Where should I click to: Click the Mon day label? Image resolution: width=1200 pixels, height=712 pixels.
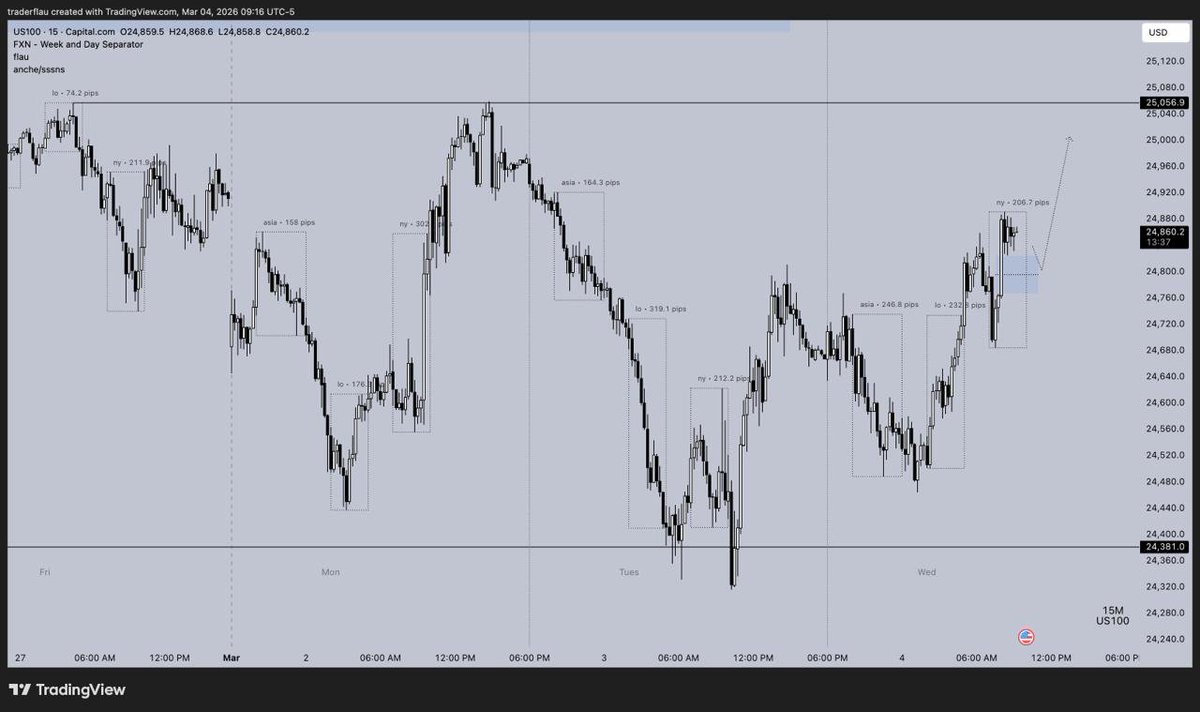pos(330,572)
